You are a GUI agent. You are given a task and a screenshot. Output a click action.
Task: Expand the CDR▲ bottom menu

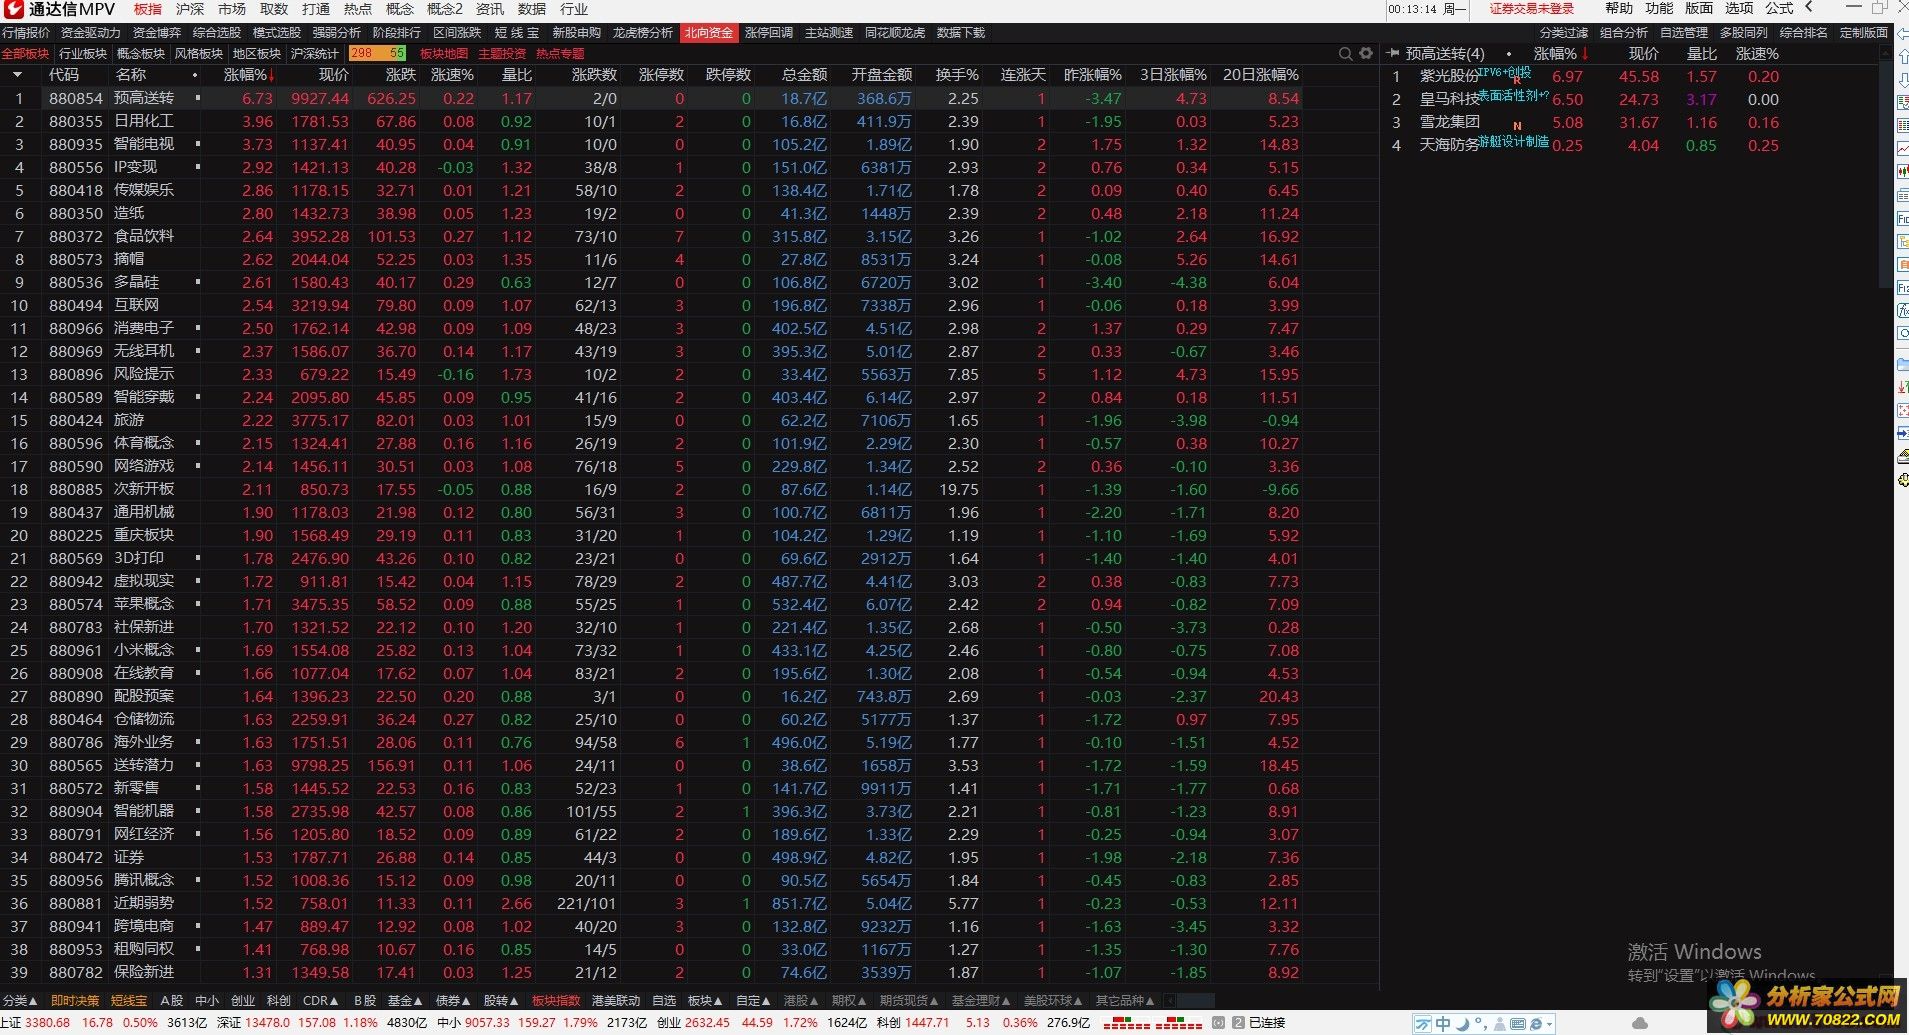(x=320, y=1000)
